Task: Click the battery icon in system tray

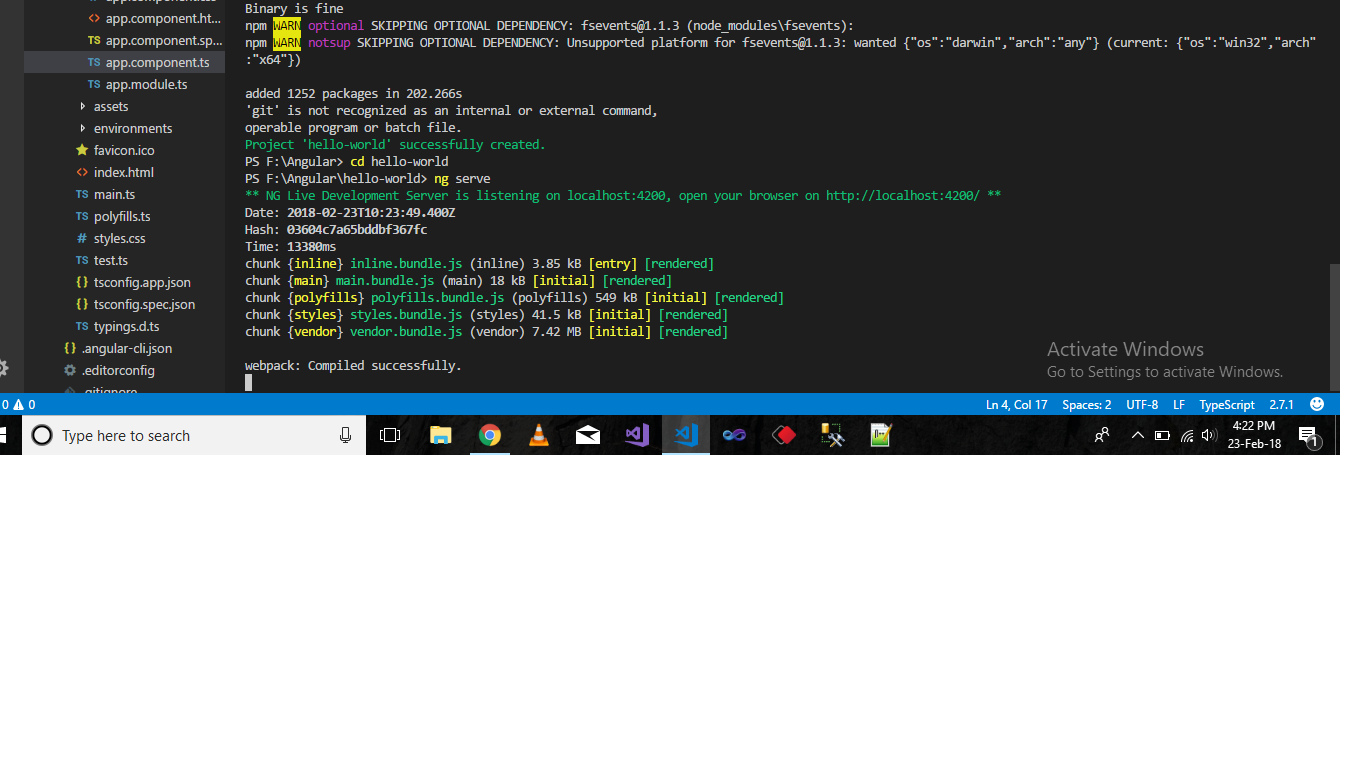Action: (1162, 435)
